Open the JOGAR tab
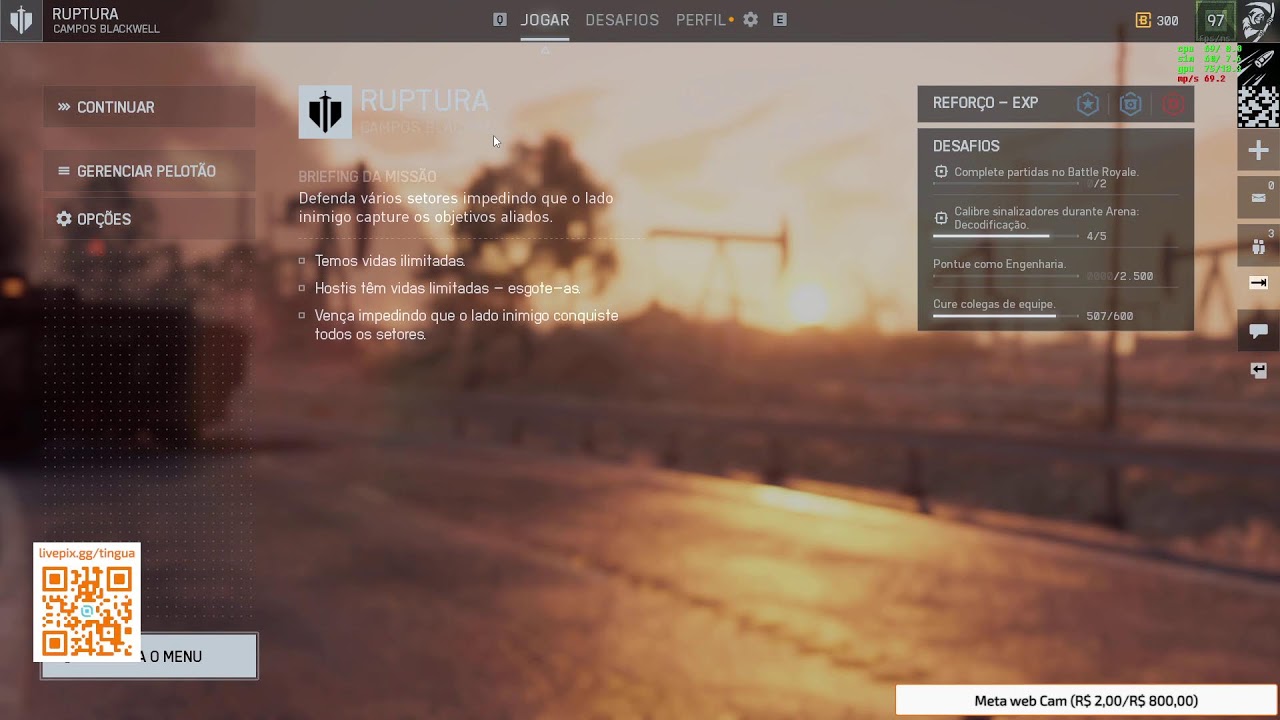The image size is (1280, 720). tap(545, 20)
